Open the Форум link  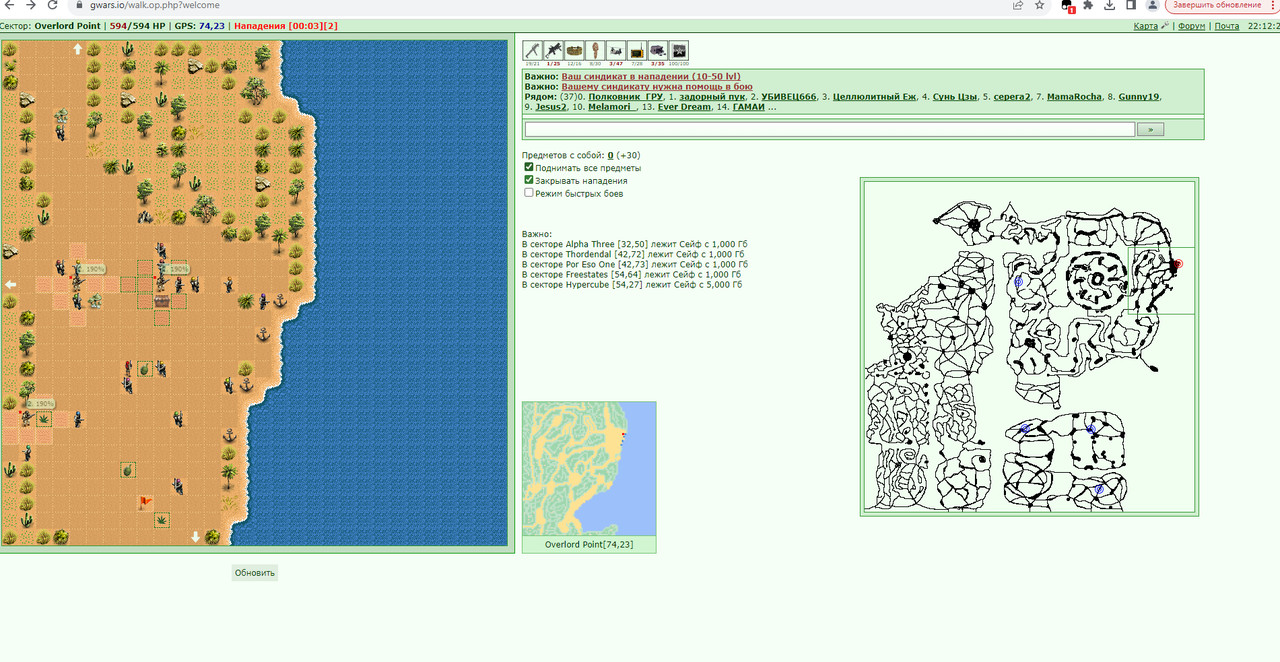pos(1191,26)
